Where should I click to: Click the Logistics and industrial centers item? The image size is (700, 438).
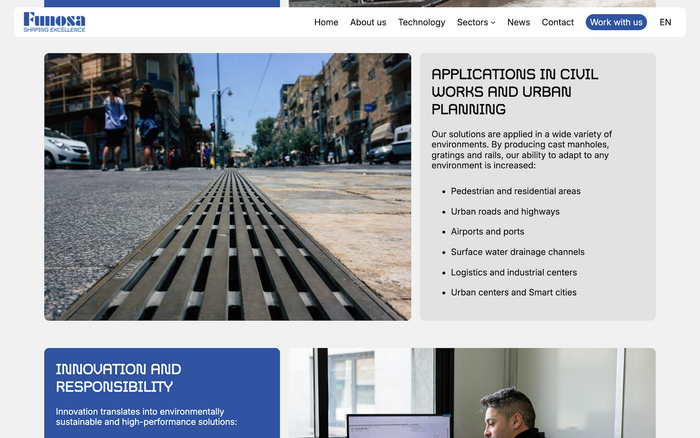coord(513,272)
